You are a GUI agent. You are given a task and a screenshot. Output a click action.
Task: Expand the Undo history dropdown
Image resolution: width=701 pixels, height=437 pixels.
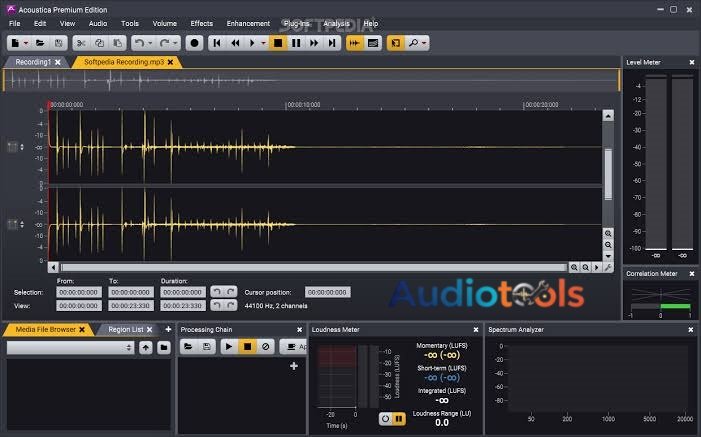pyautogui.click(x=150, y=43)
